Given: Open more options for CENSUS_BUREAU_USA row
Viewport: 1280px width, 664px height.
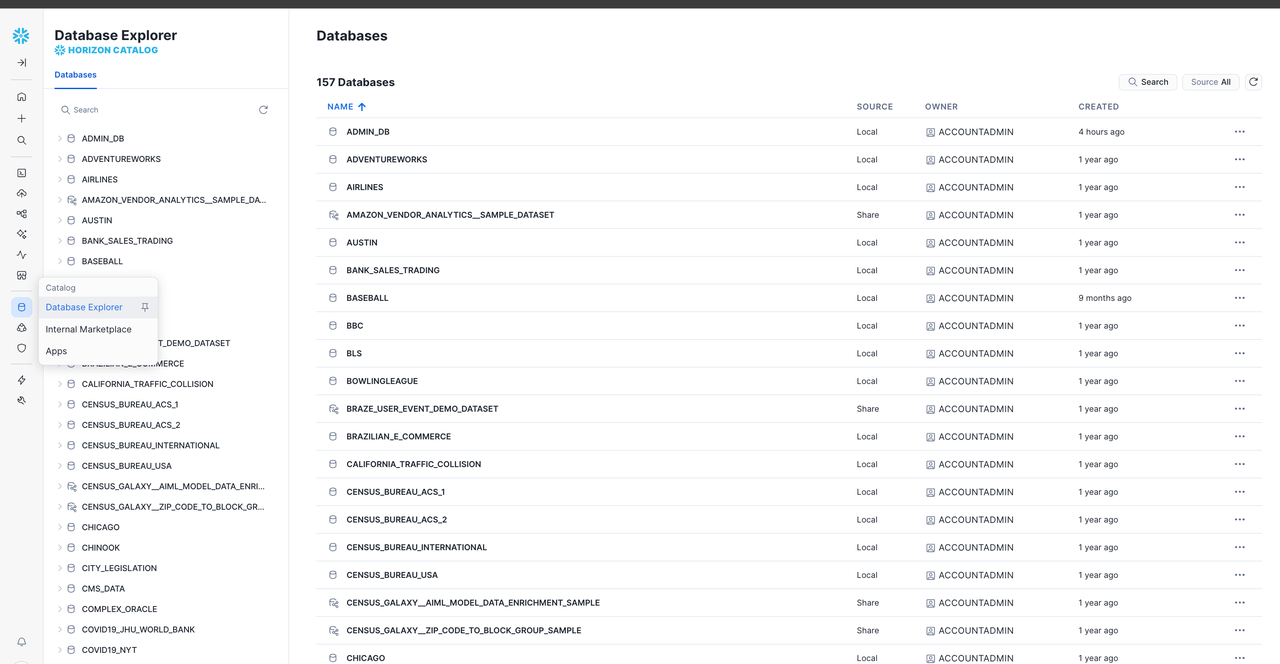Looking at the screenshot, I should click(1239, 575).
